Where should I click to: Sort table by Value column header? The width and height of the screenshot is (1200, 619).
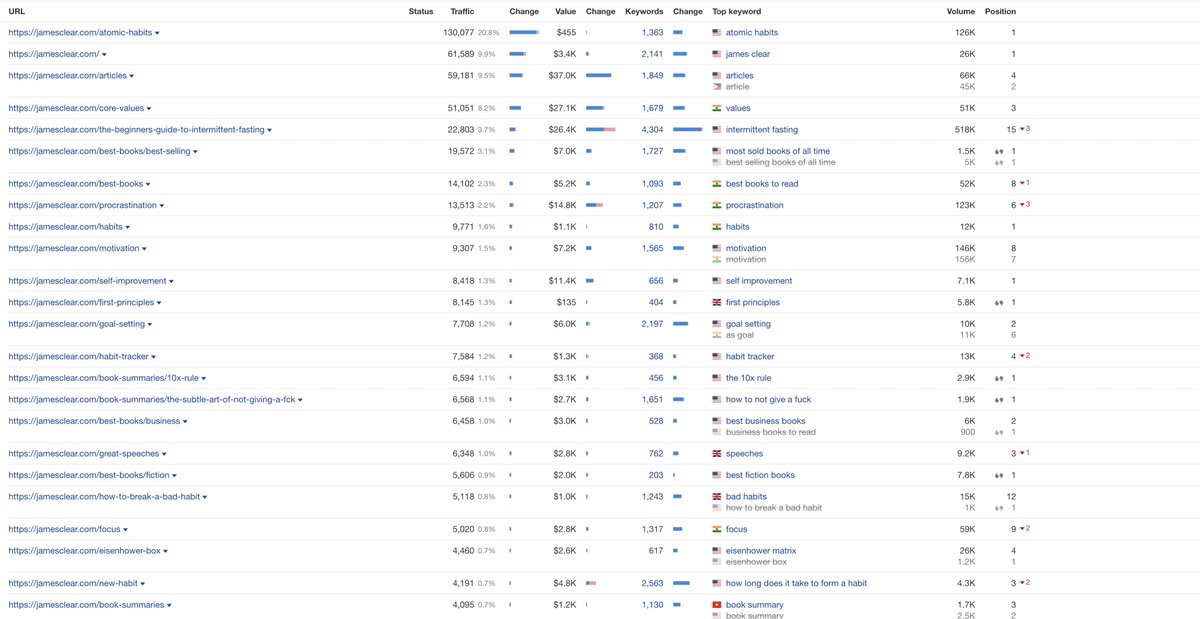[566, 12]
